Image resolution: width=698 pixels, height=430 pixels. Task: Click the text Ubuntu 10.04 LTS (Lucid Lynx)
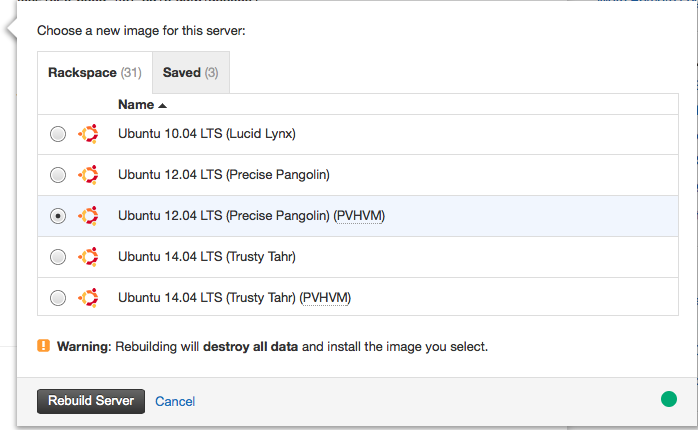click(x=207, y=134)
